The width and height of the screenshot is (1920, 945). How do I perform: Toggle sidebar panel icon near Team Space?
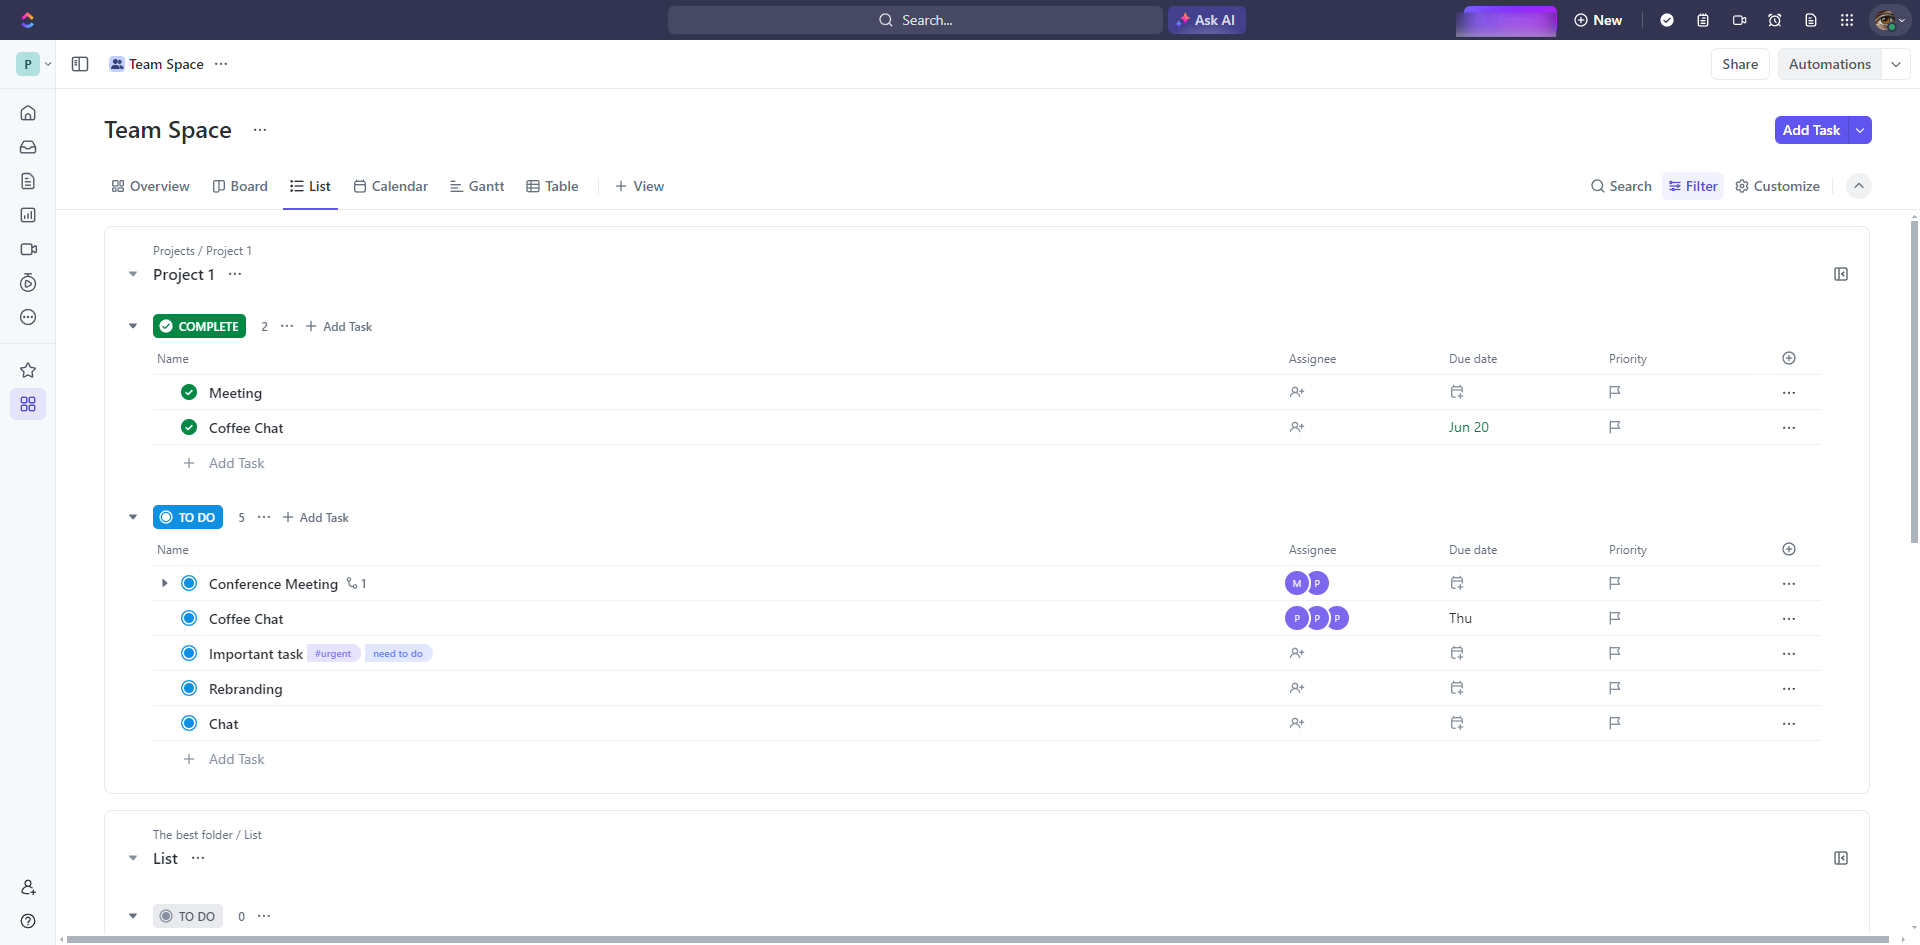tap(80, 64)
